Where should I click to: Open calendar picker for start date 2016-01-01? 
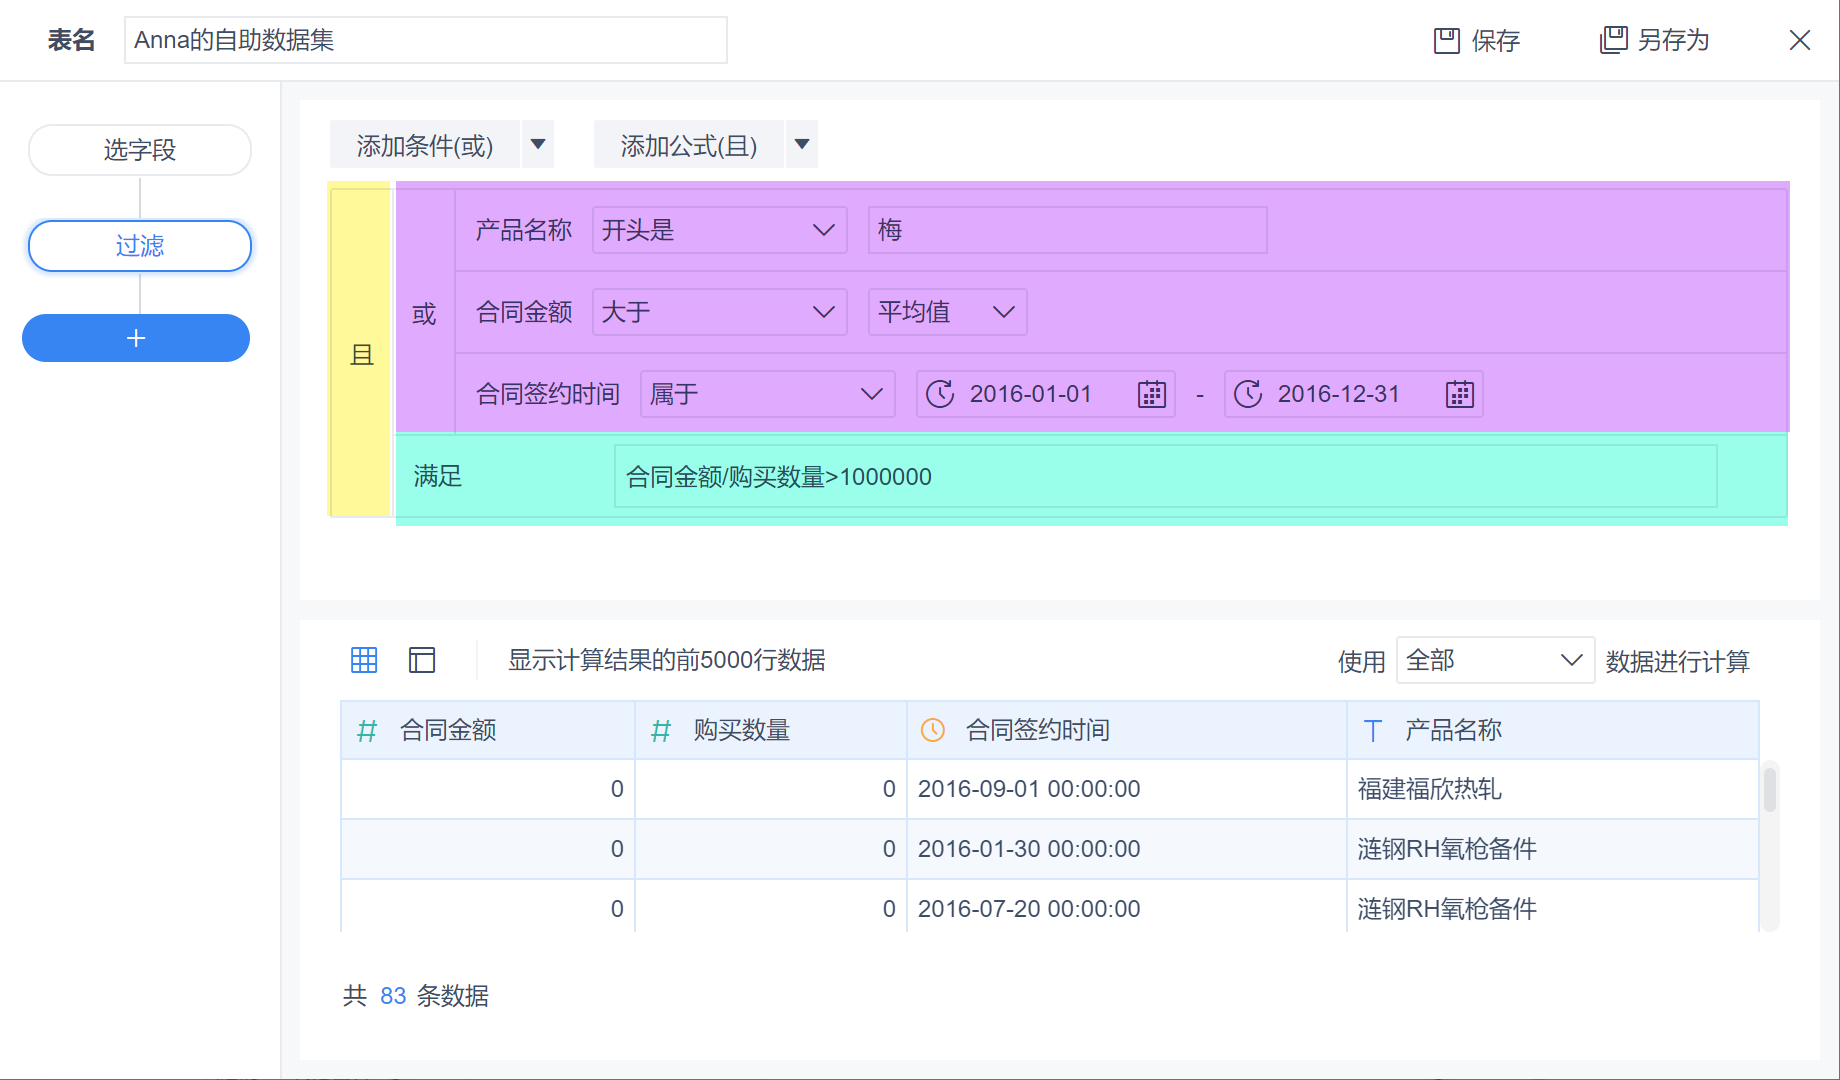click(1152, 394)
